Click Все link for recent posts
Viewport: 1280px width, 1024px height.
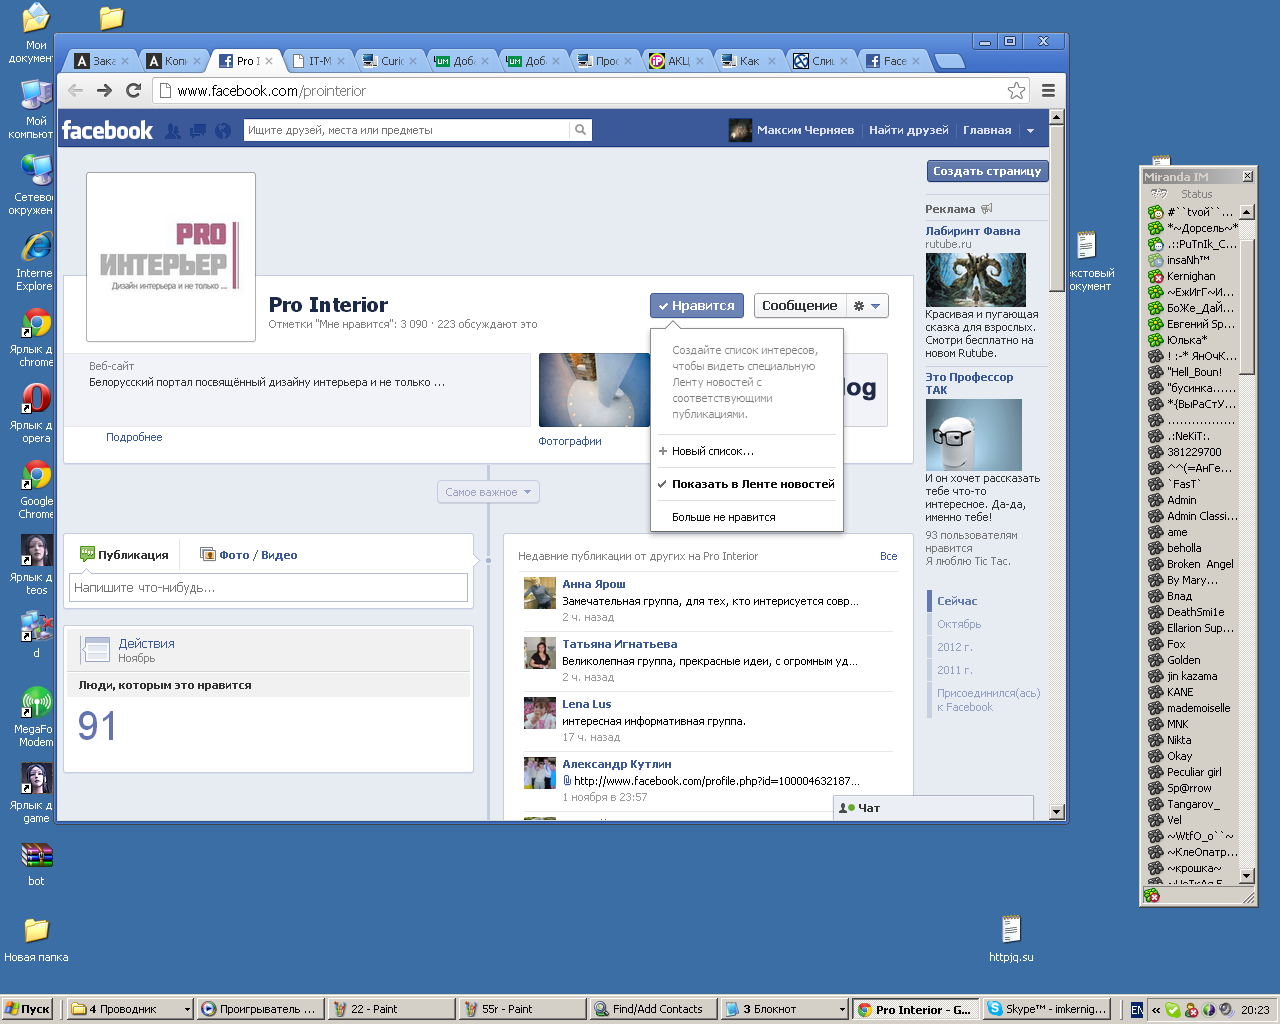tap(888, 556)
